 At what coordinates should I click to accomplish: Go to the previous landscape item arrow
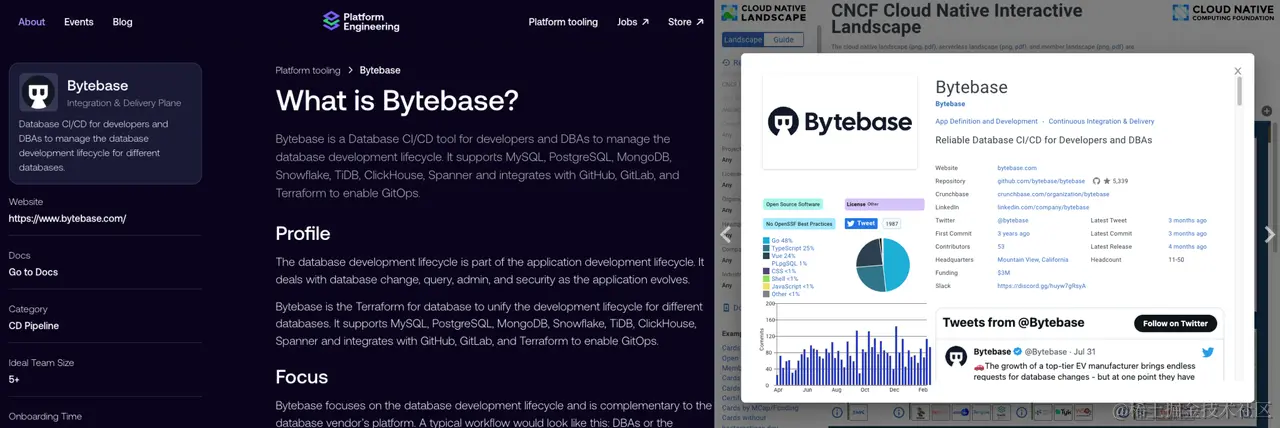click(727, 235)
